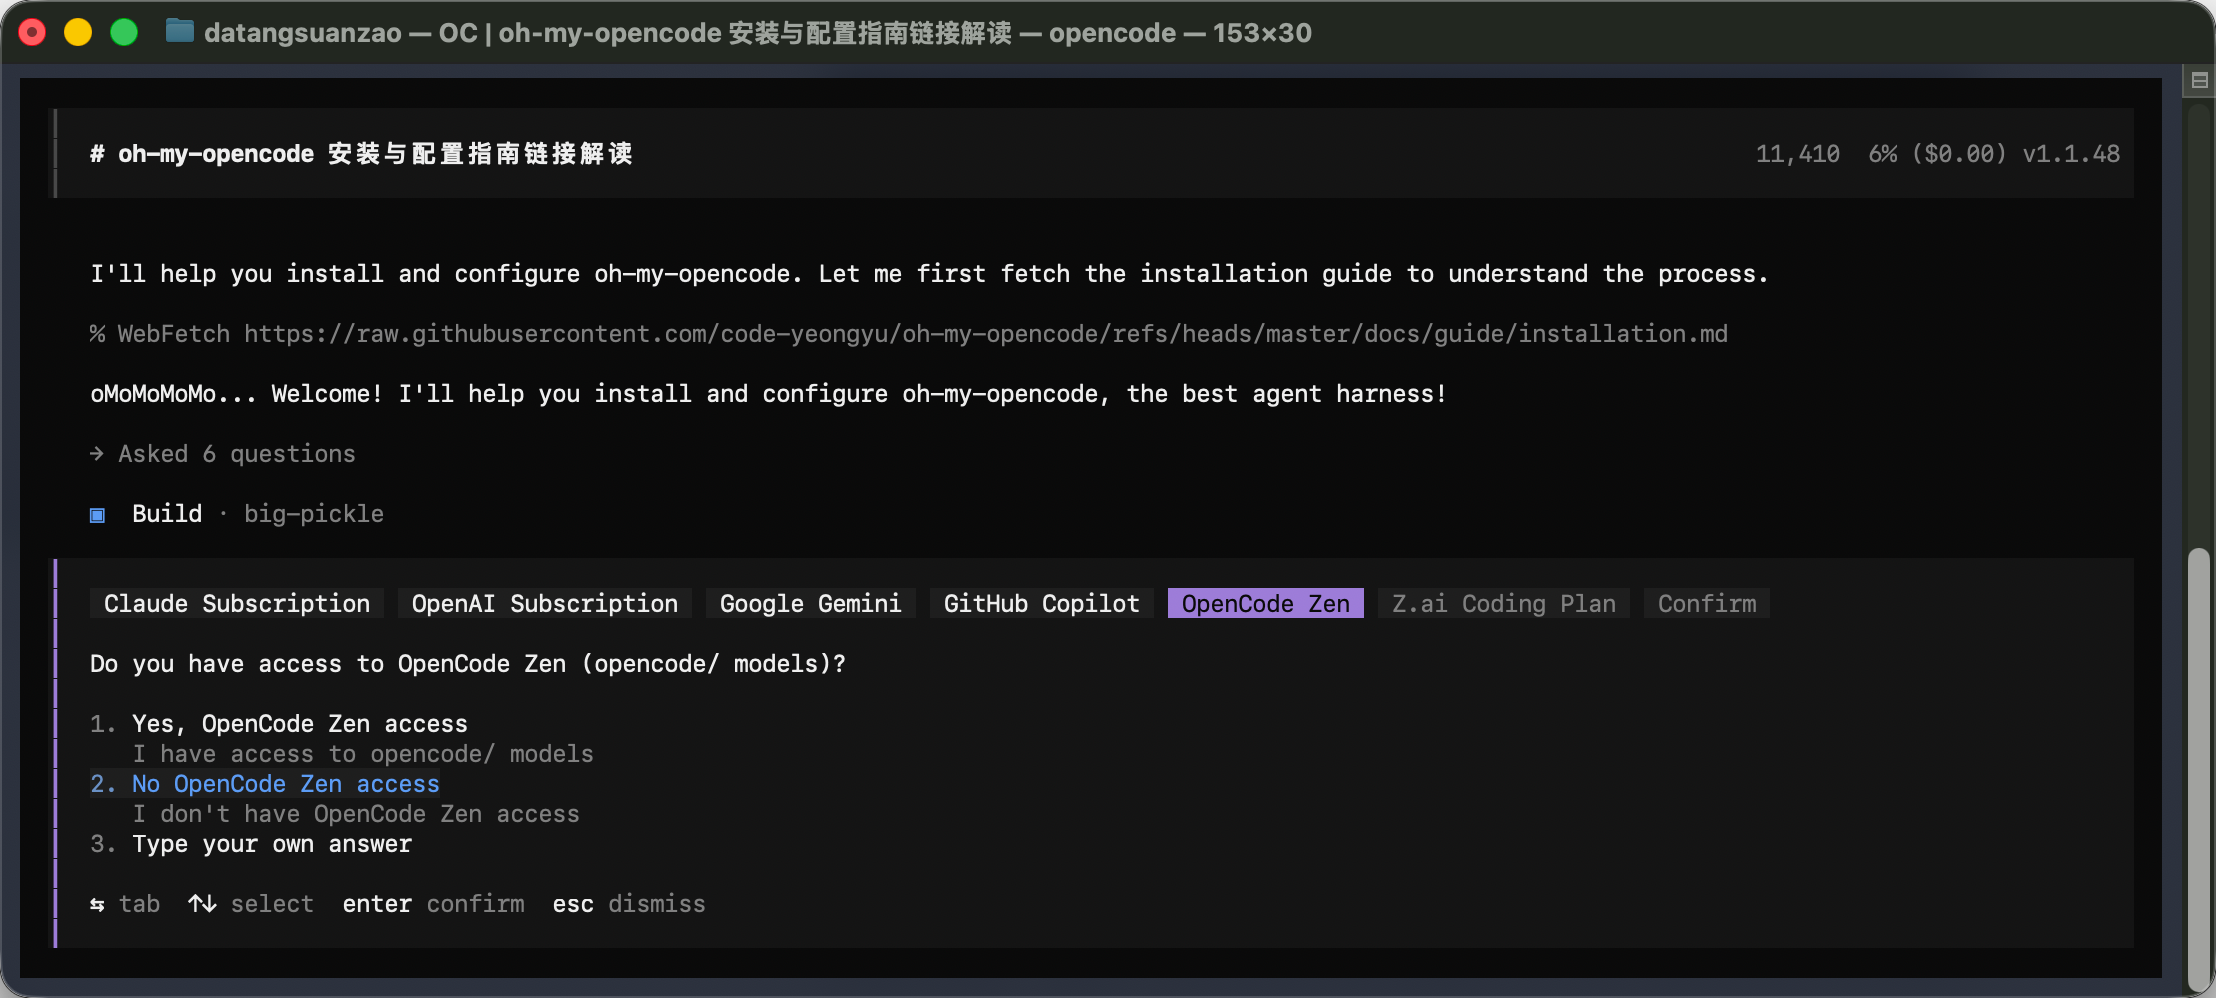The height and width of the screenshot is (998, 2216).
Task: Click 'I don't have OpenCode Zen access'
Action: point(356,813)
